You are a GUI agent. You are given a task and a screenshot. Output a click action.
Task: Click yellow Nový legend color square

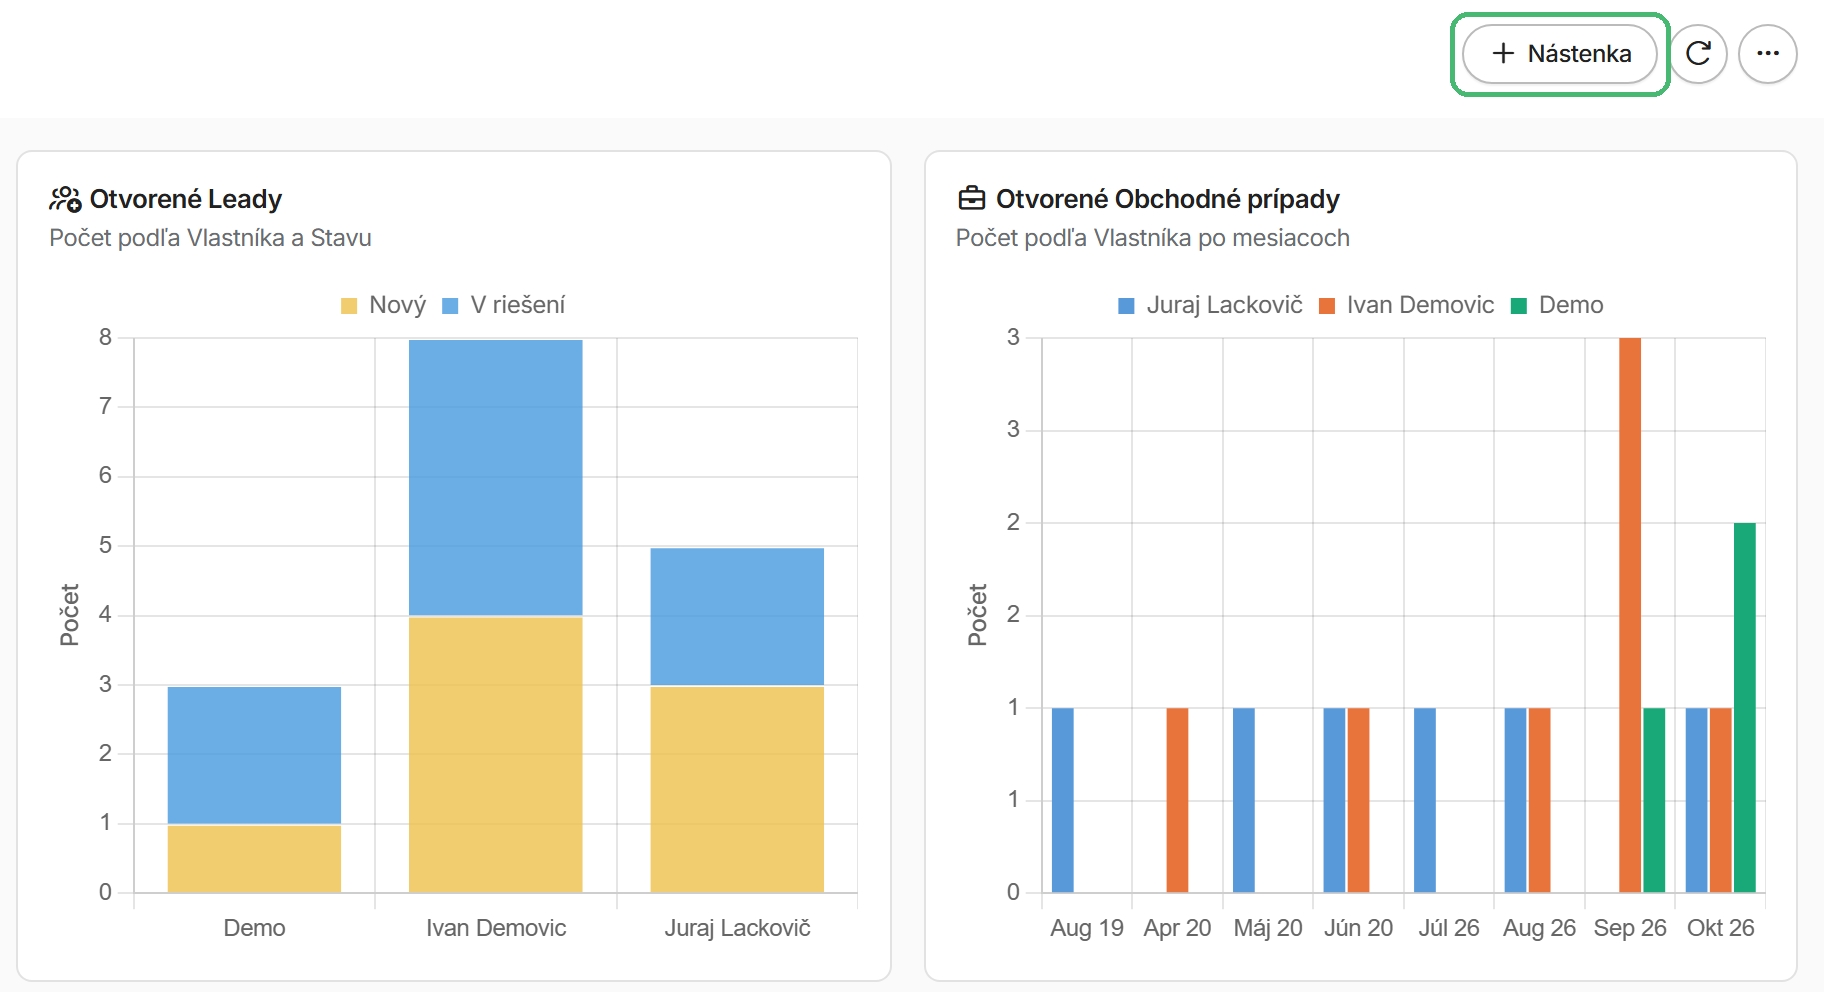pyautogui.click(x=349, y=306)
